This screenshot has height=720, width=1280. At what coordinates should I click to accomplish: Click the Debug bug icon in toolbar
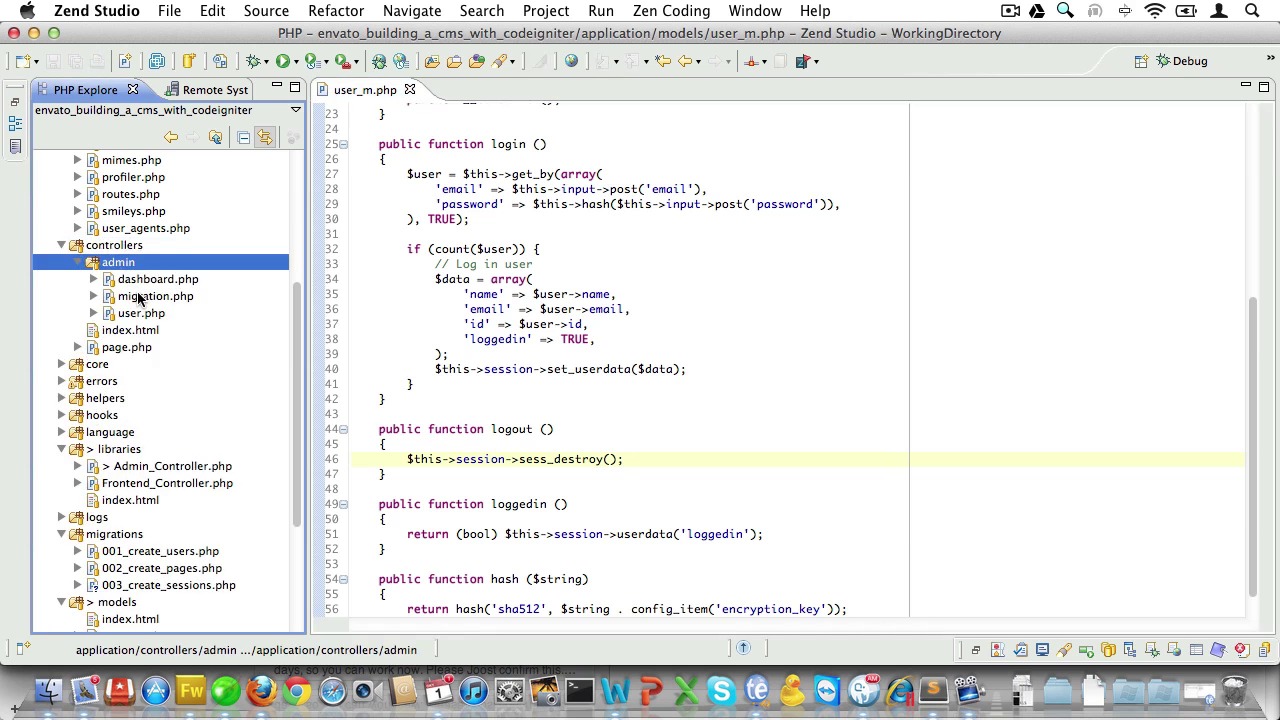tap(255, 61)
